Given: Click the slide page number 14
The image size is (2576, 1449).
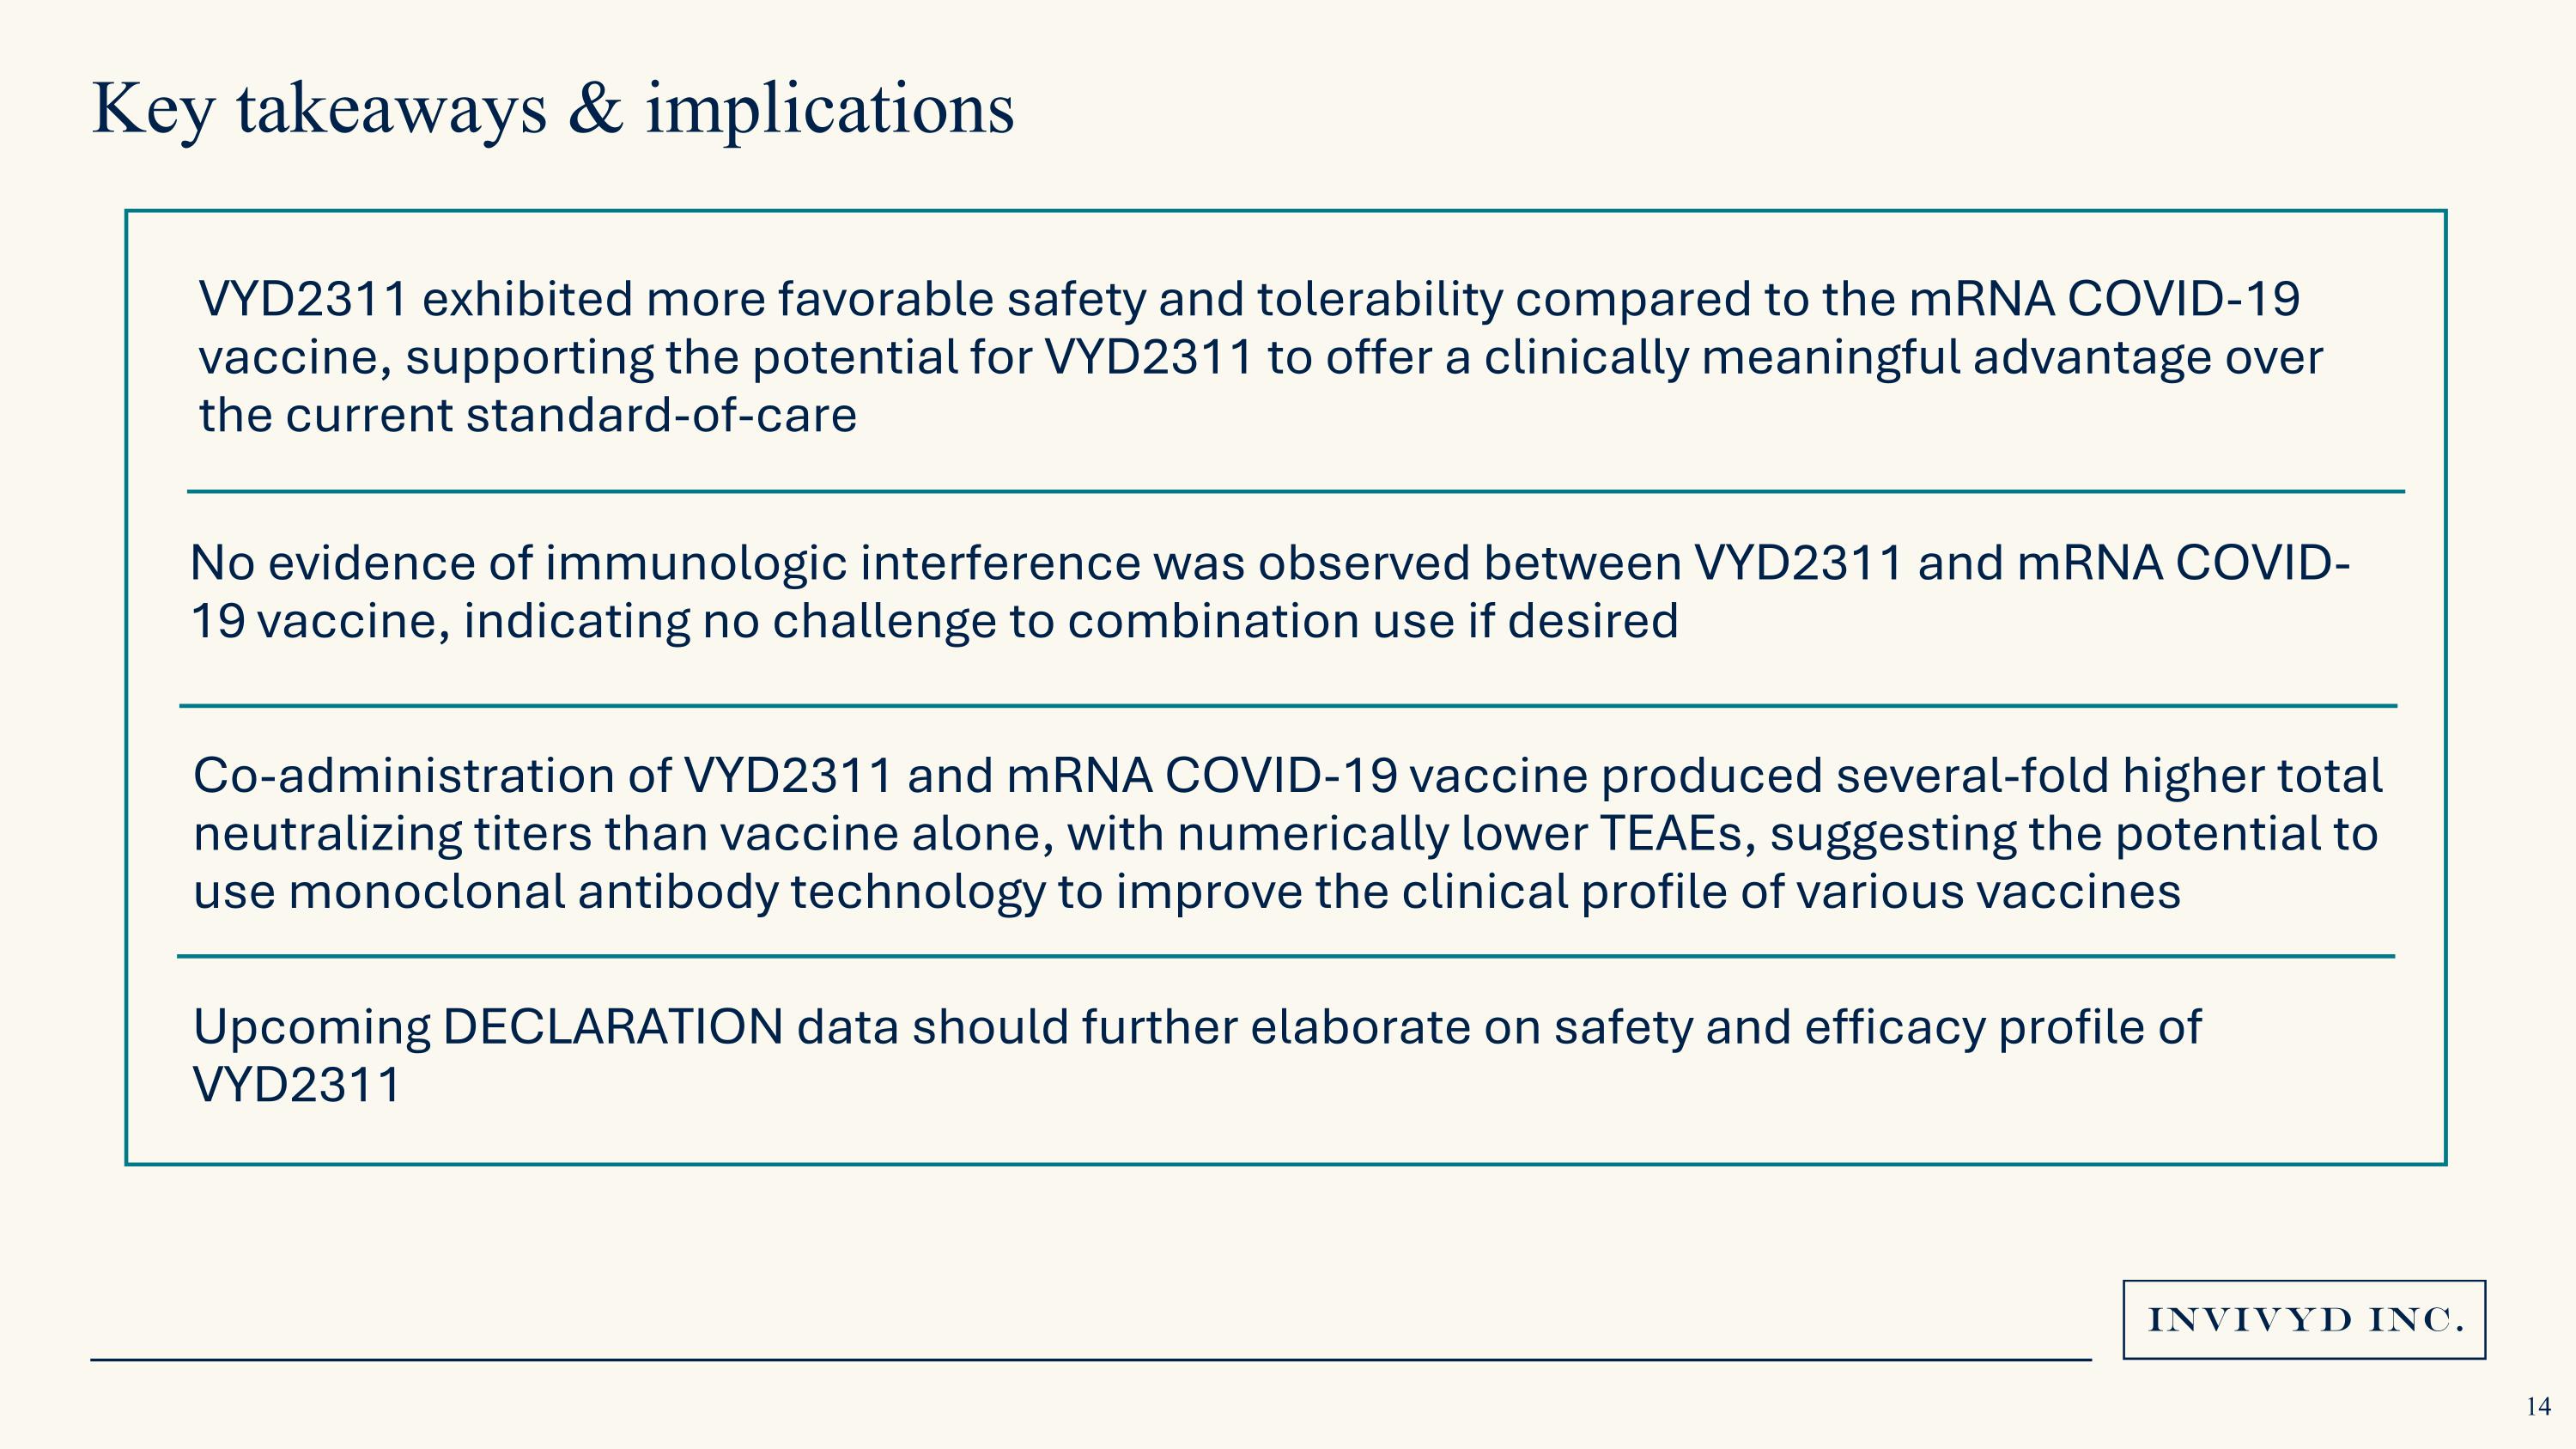Looking at the screenshot, I should (2538, 1407).
